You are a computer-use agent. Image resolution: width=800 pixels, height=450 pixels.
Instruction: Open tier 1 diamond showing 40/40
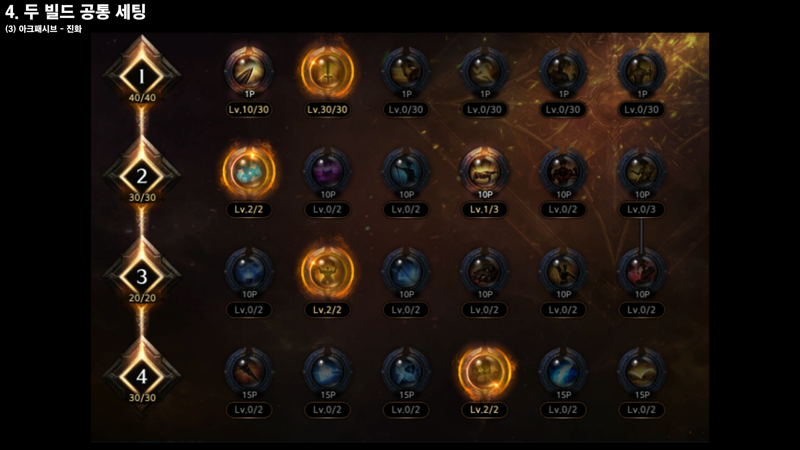tap(142, 77)
